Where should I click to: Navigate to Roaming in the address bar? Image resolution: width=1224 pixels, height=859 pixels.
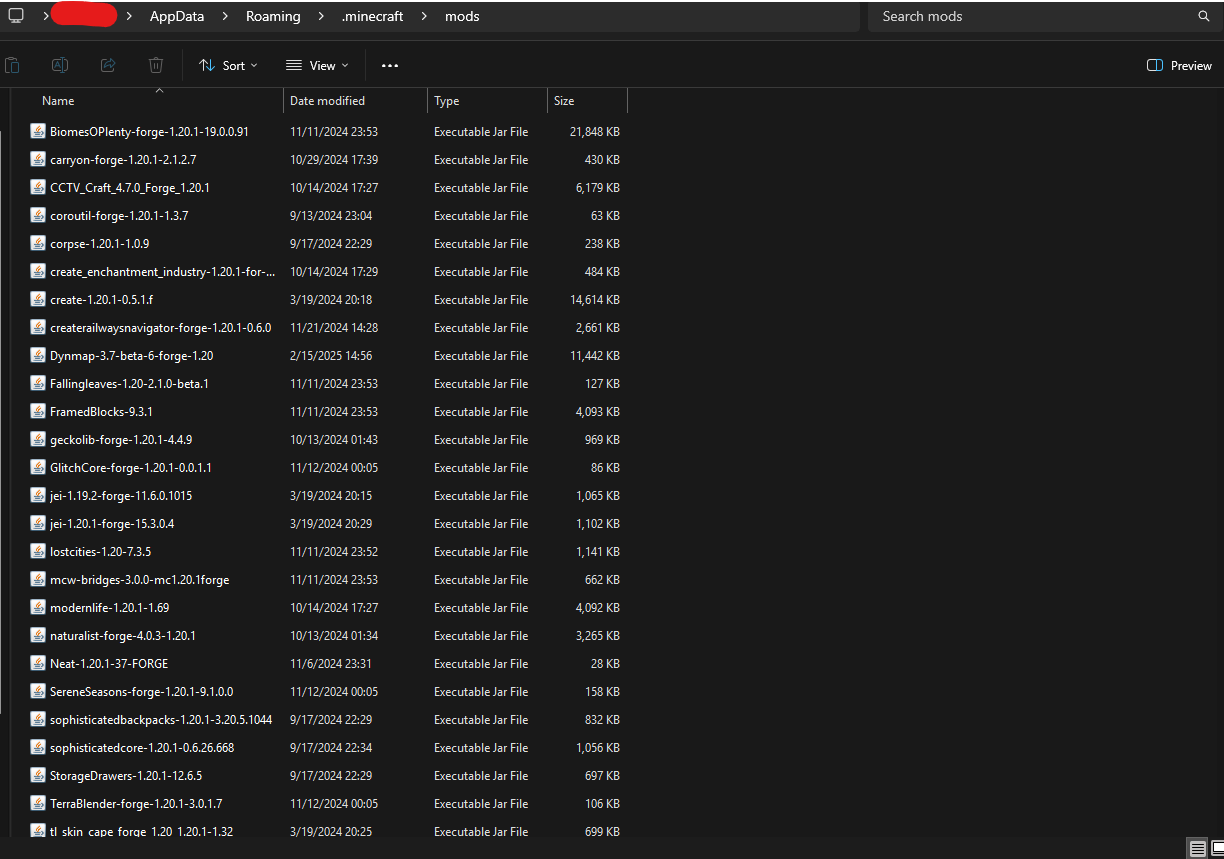click(273, 16)
